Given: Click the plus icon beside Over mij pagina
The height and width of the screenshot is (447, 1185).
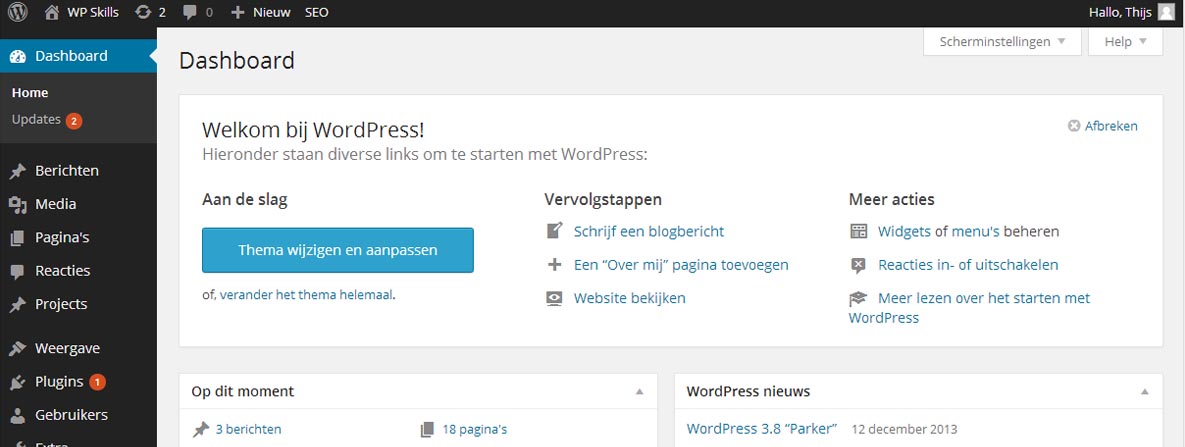Looking at the screenshot, I should [555, 265].
